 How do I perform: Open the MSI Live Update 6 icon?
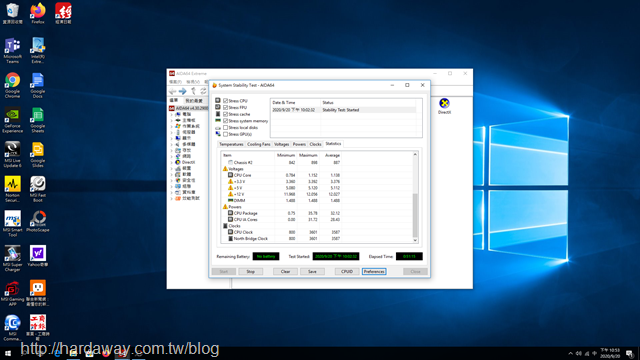(12, 154)
